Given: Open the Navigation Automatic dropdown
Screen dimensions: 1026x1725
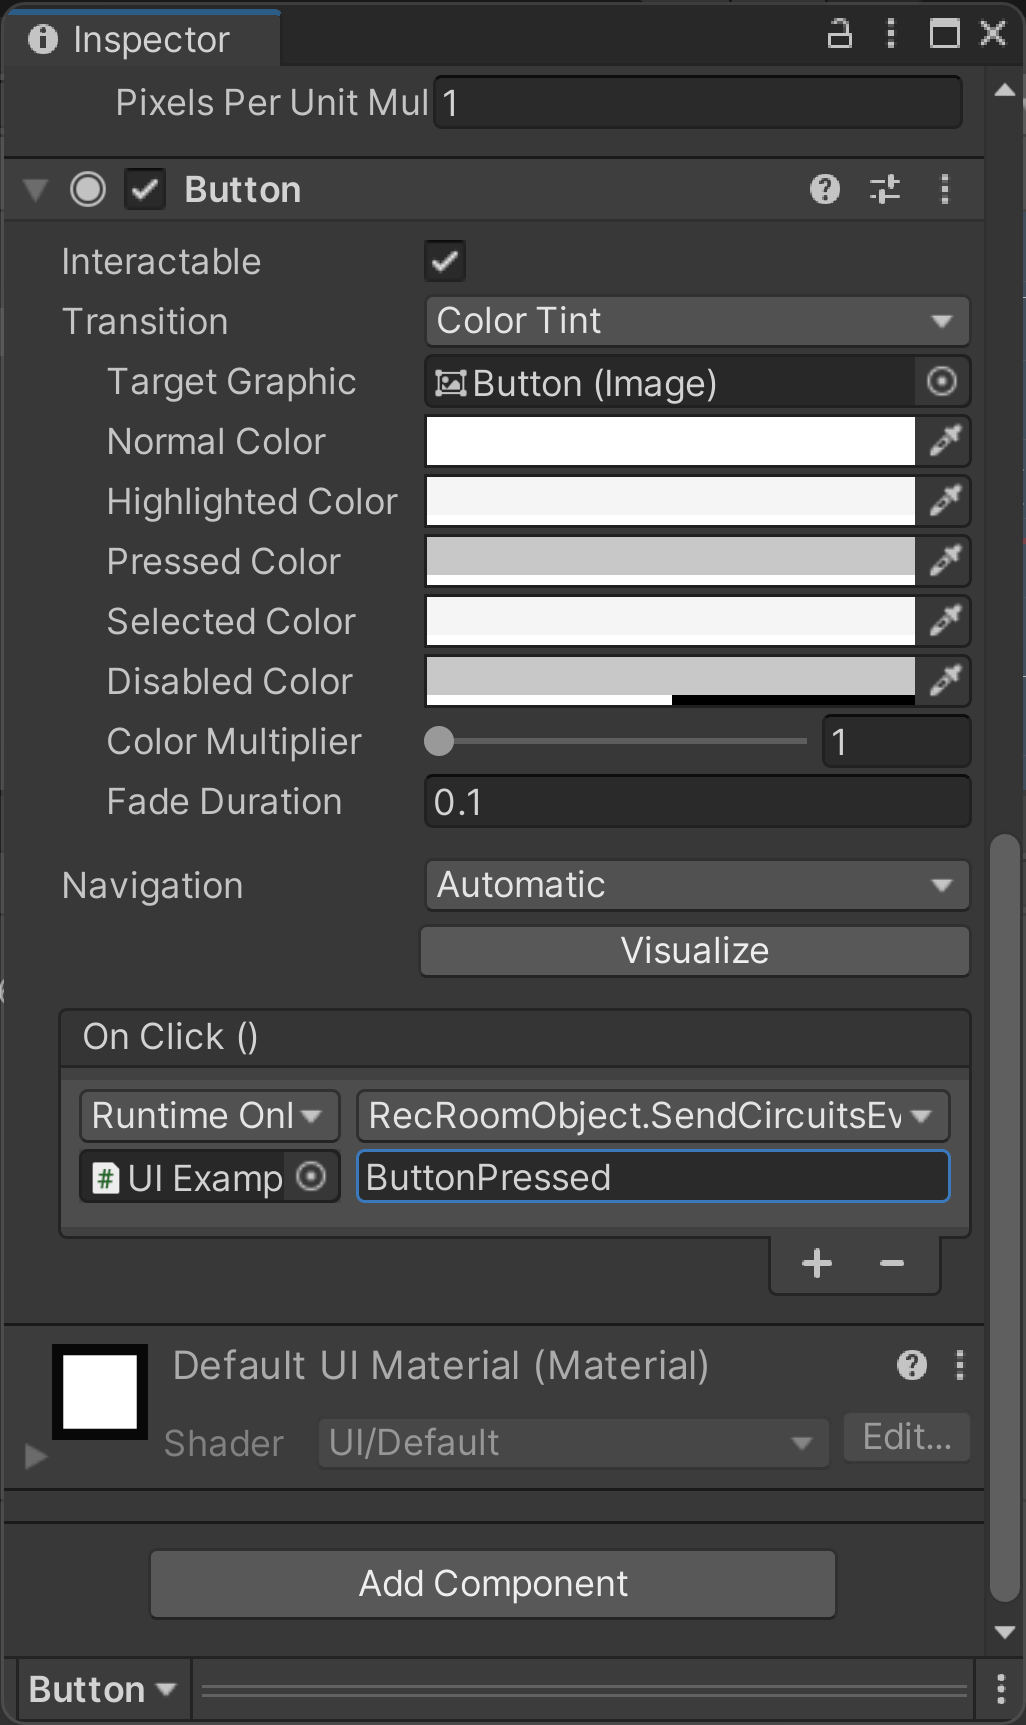Looking at the screenshot, I should [x=696, y=885].
